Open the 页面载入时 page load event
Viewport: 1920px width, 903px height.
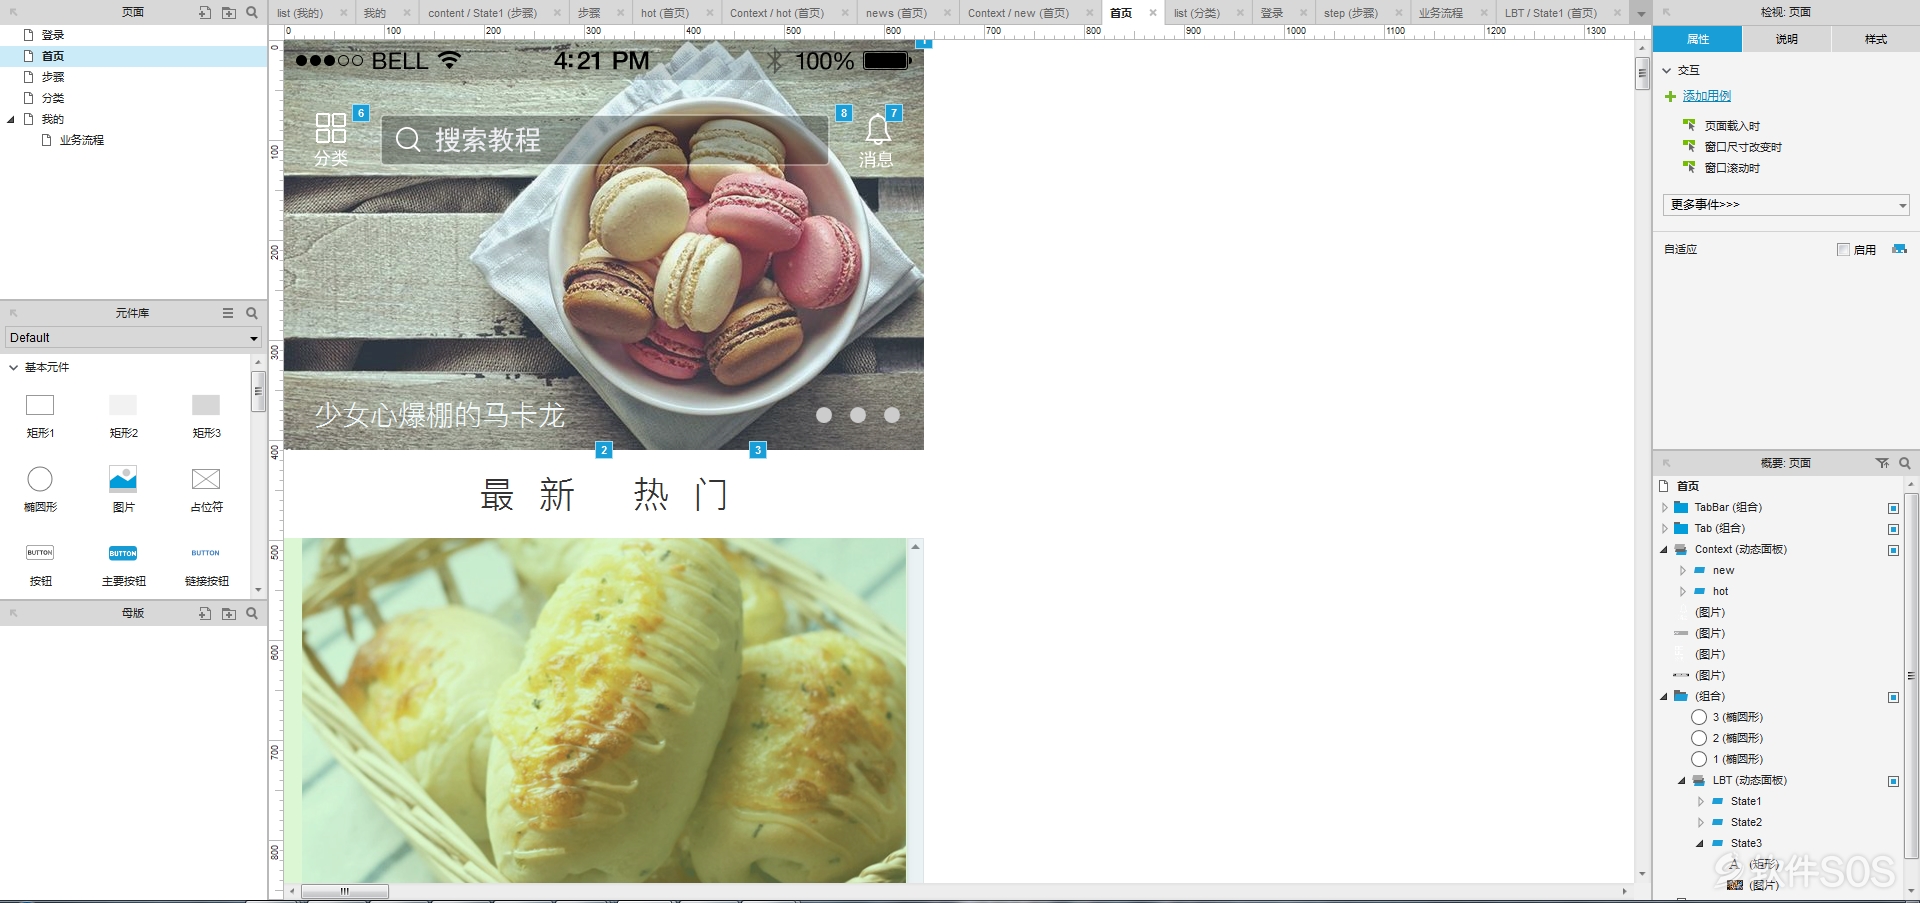(x=1732, y=126)
